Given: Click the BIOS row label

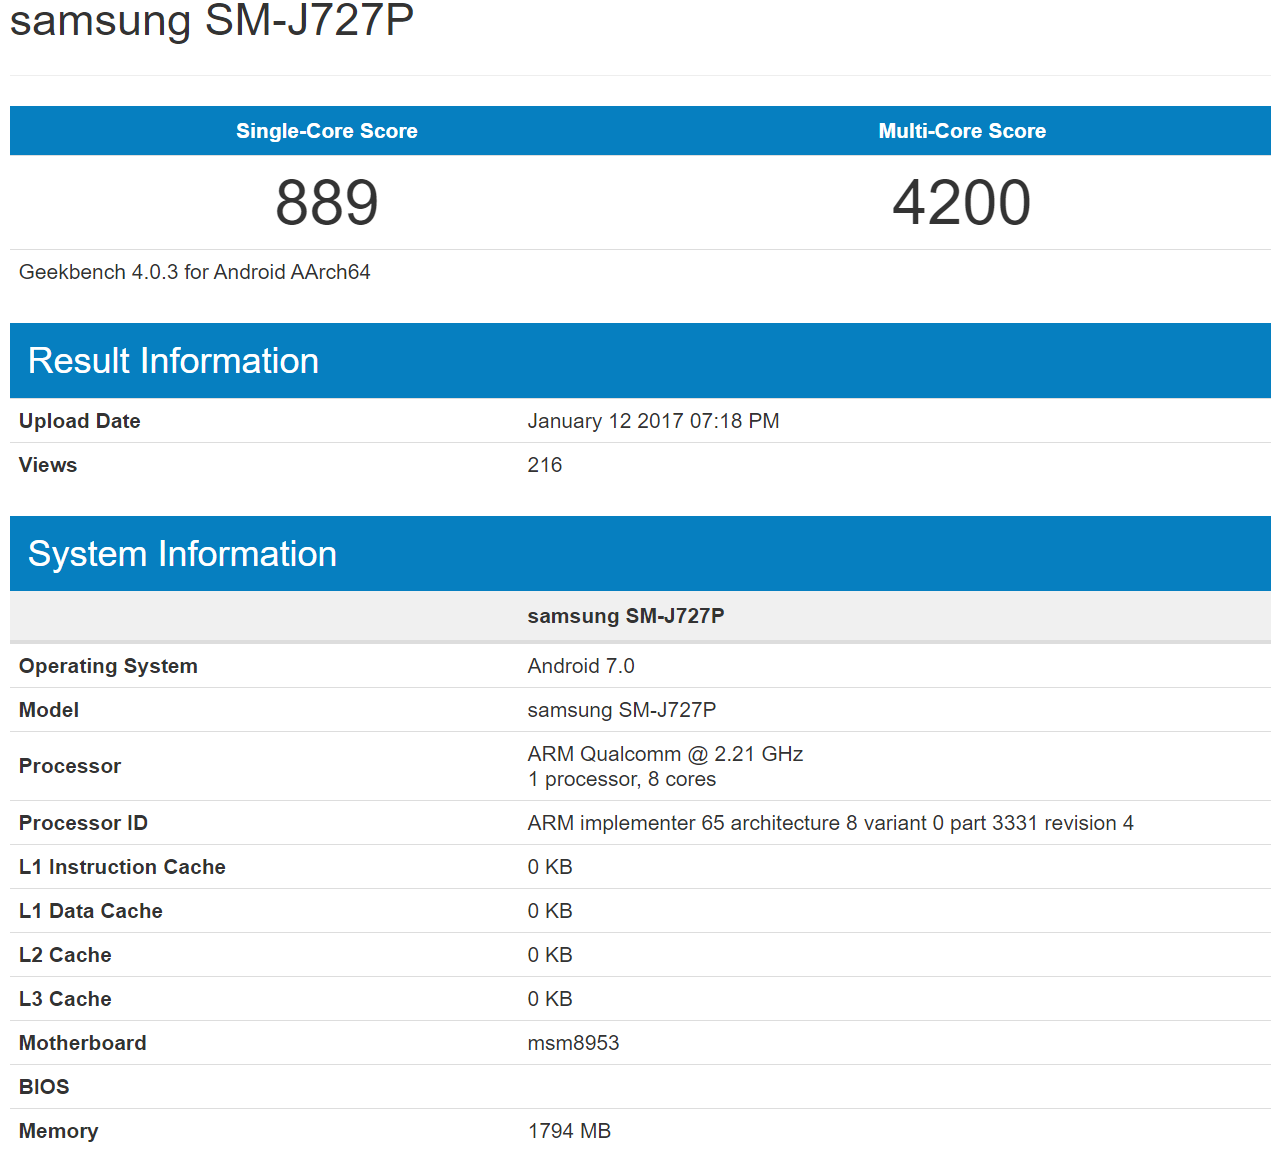Looking at the screenshot, I should click(x=44, y=1087).
